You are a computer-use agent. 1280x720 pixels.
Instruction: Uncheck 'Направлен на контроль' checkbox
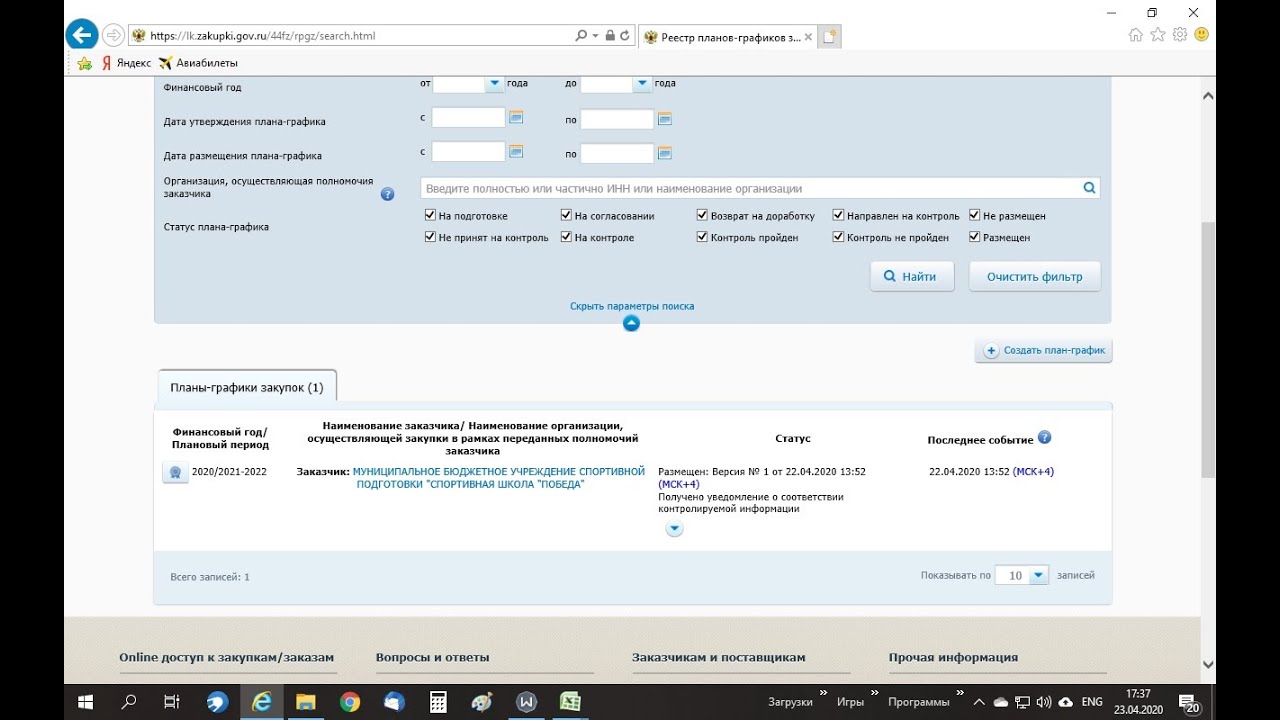pyautogui.click(x=838, y=215)
